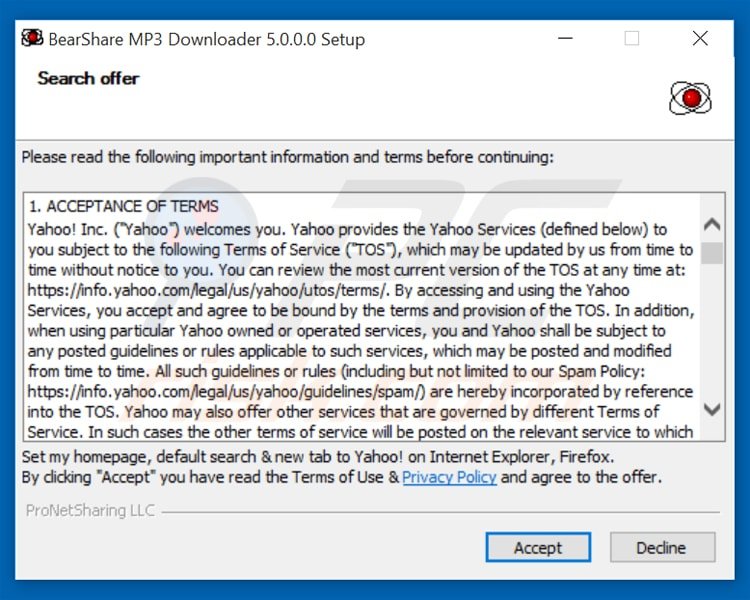This screenshot has height=600, width=750.
Task: Close the BearShare Setup window
Action: 700,38
